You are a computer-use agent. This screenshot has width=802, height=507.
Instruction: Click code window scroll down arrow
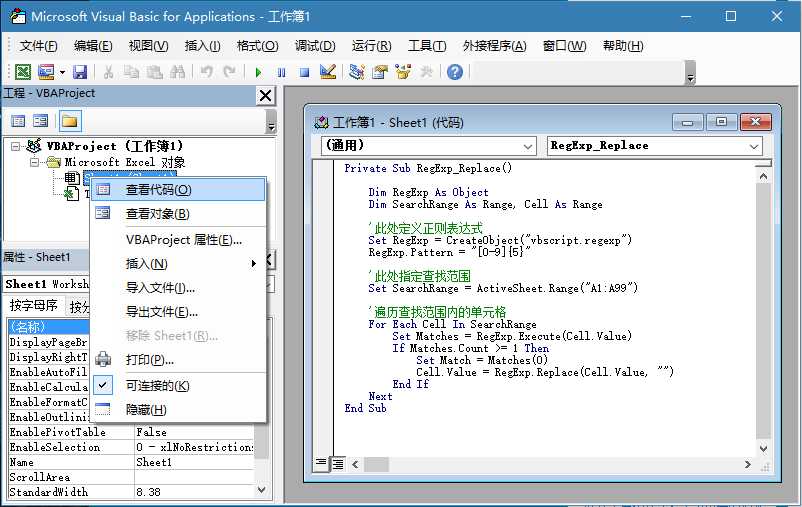pyautogui.click(x=763, y=449)
